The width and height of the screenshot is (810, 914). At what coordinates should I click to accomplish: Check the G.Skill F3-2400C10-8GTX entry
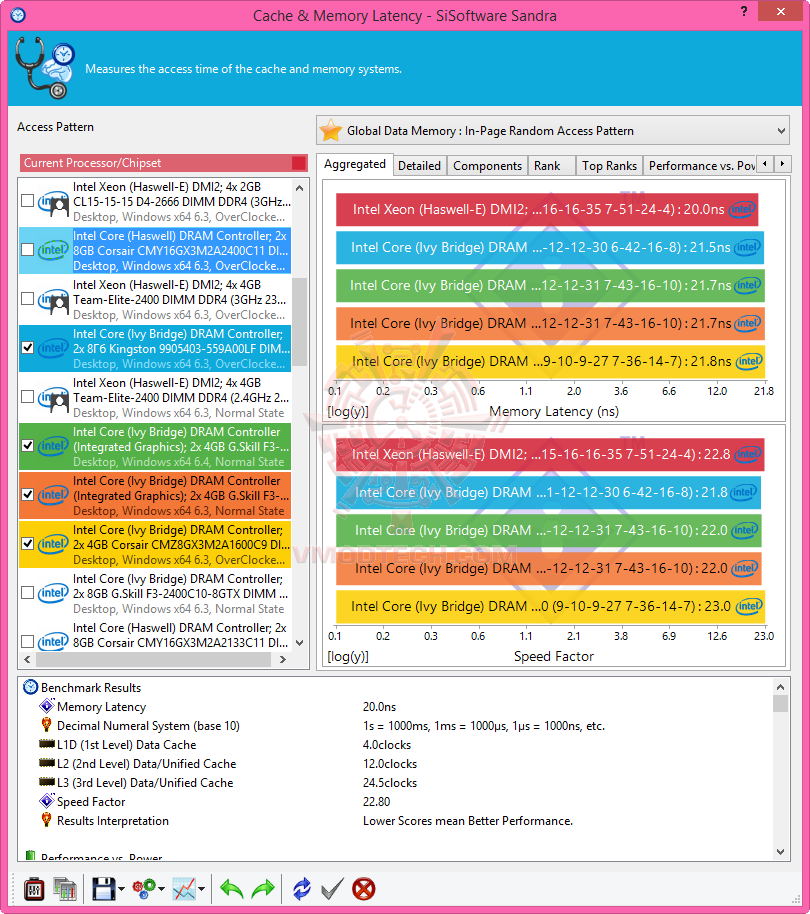[27, 593]
